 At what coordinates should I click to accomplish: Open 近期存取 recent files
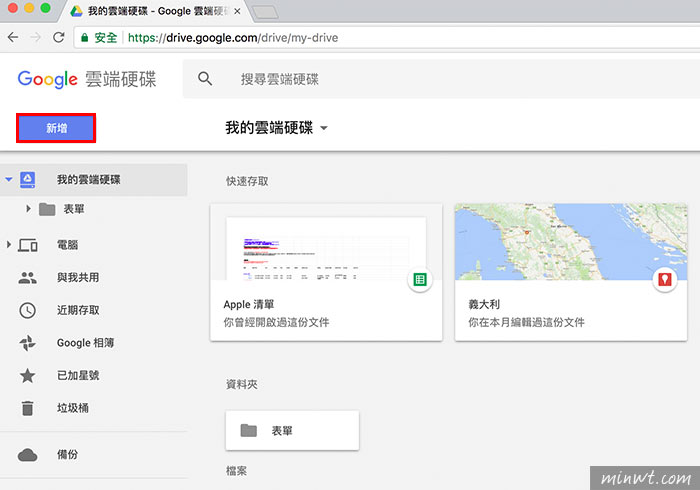click(x=78, y=310)
